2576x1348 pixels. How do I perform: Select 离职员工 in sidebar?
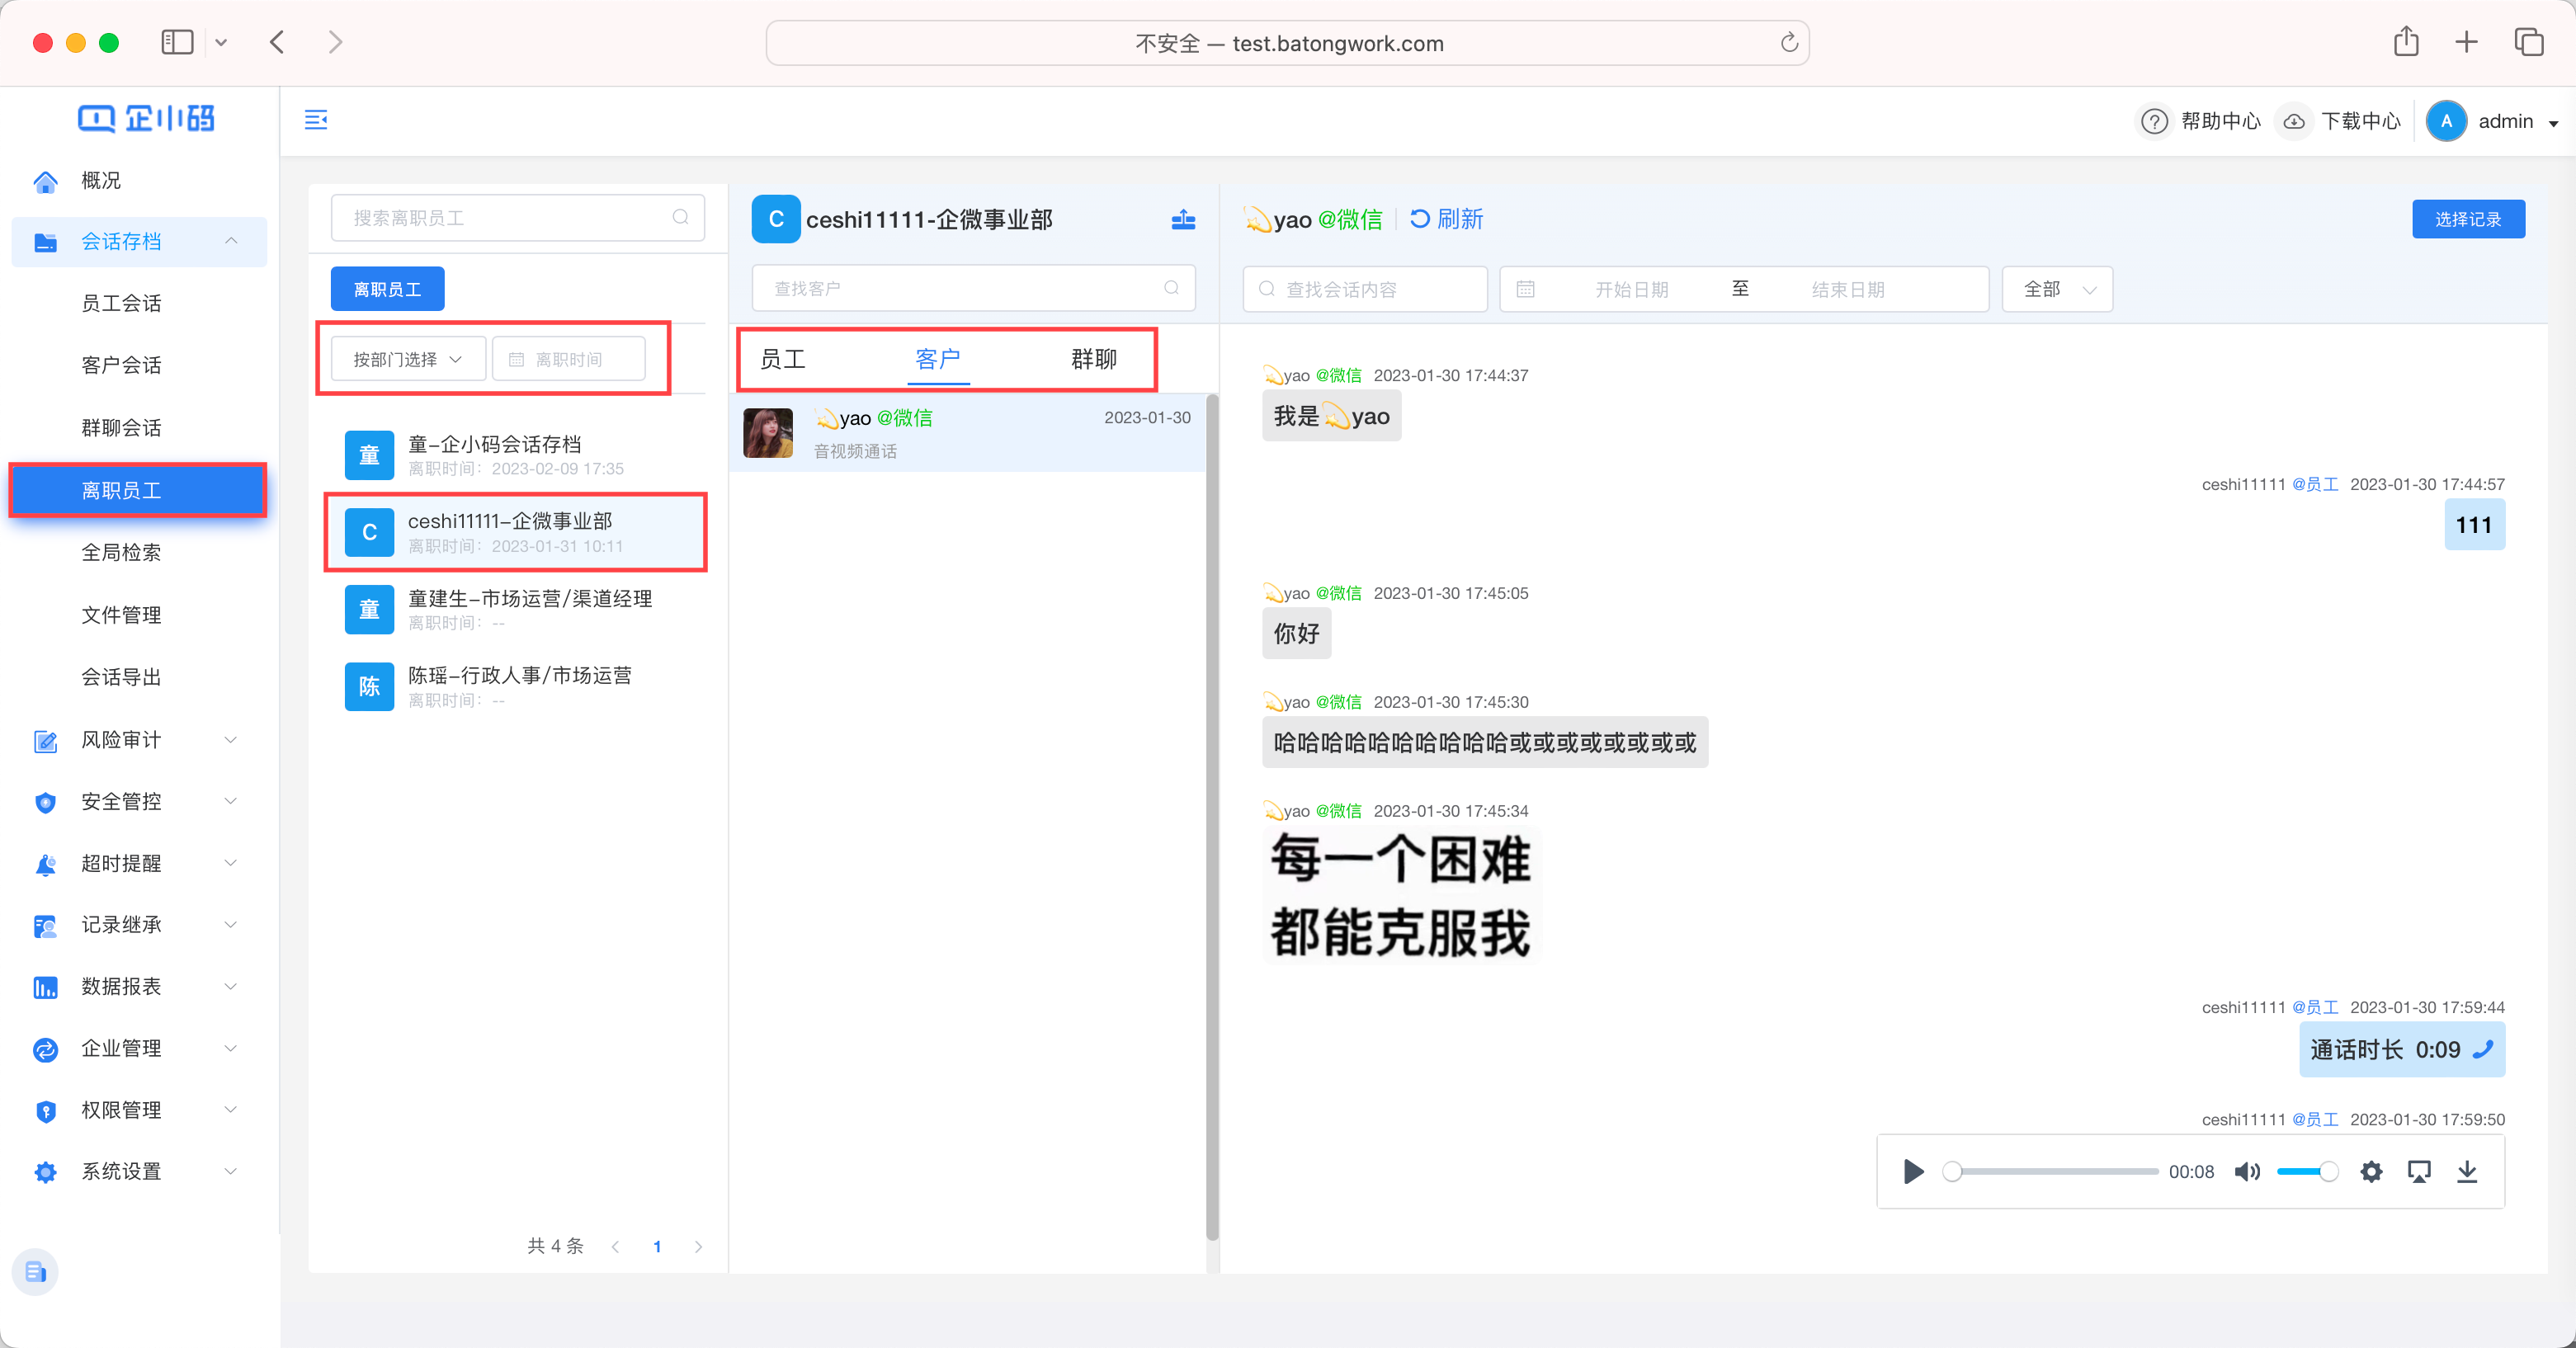pos(139,491)
